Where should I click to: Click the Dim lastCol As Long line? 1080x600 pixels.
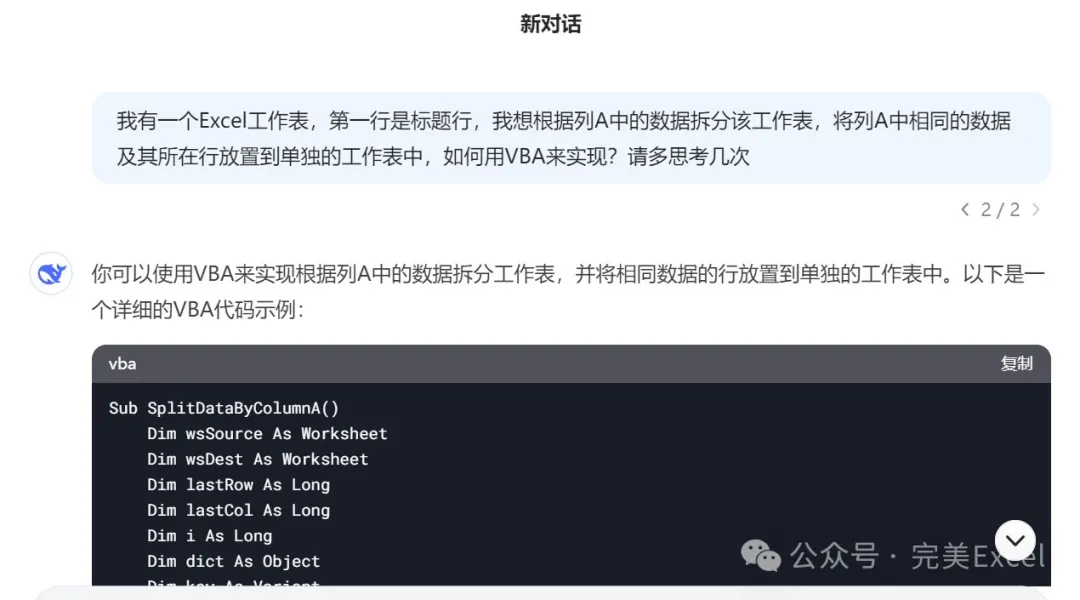(238, 510)
